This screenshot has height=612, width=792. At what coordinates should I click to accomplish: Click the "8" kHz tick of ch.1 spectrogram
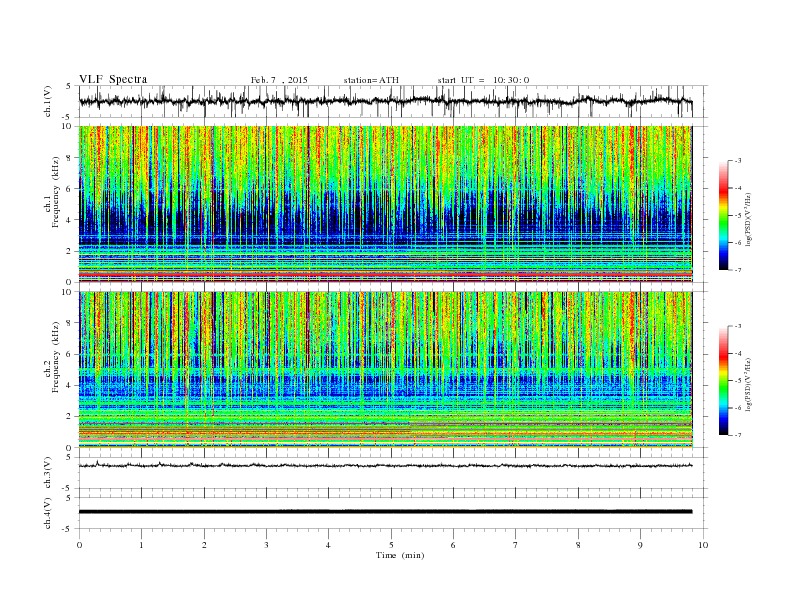(x=70, y=158)
